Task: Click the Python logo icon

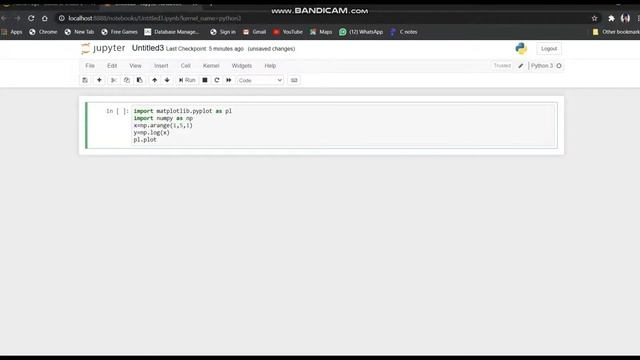Action: click(x=521, y=49)
